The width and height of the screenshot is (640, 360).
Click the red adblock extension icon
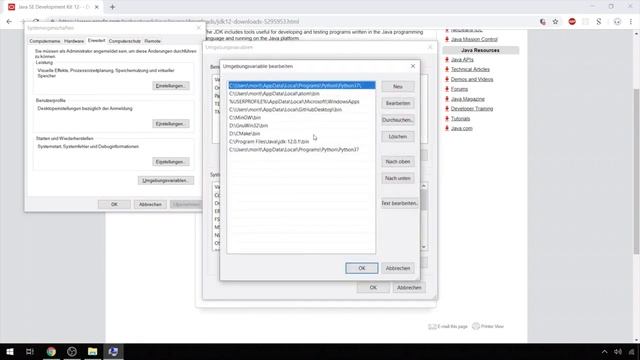[x=572, y=22]
